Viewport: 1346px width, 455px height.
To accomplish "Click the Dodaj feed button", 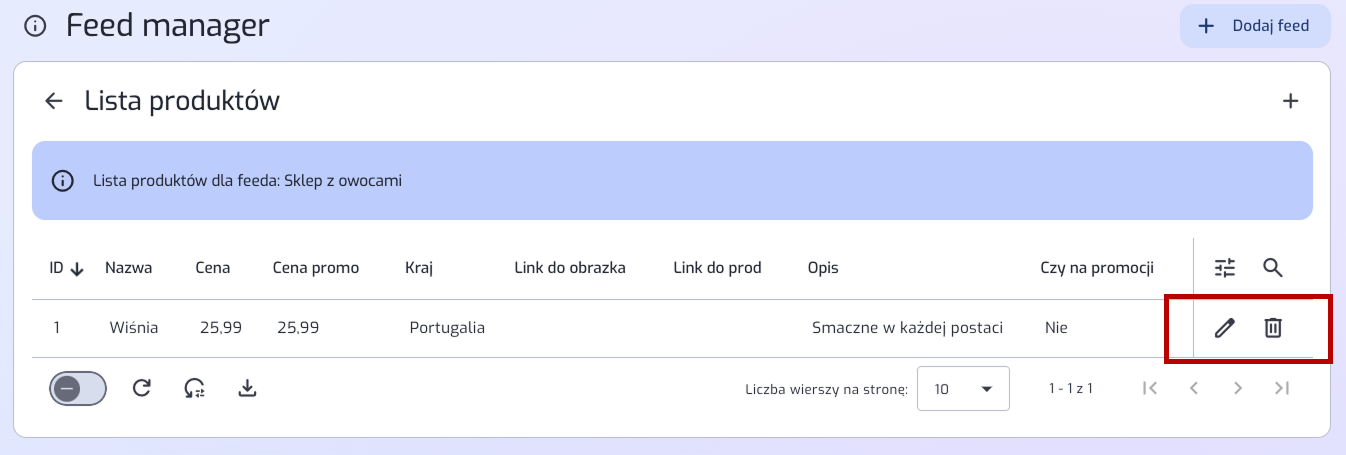I will 1255,26.
